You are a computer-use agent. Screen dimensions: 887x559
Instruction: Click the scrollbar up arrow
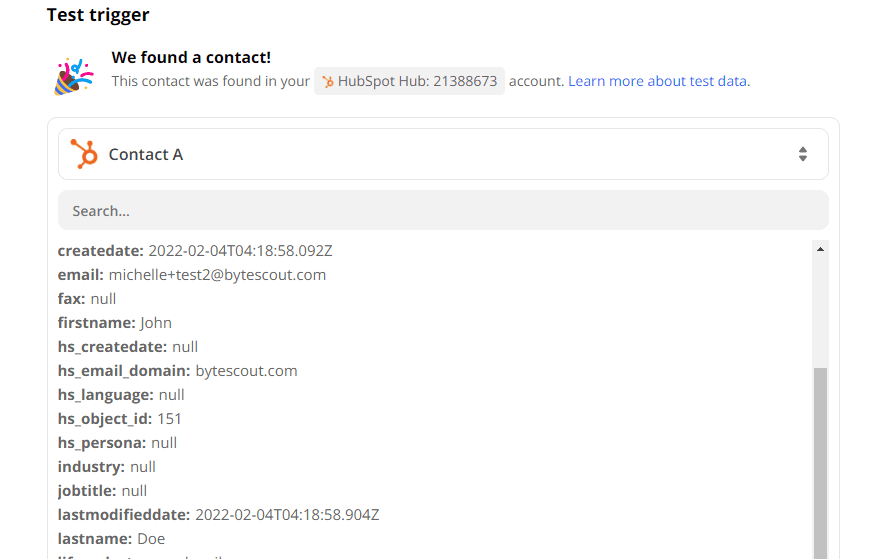[821, 249]
